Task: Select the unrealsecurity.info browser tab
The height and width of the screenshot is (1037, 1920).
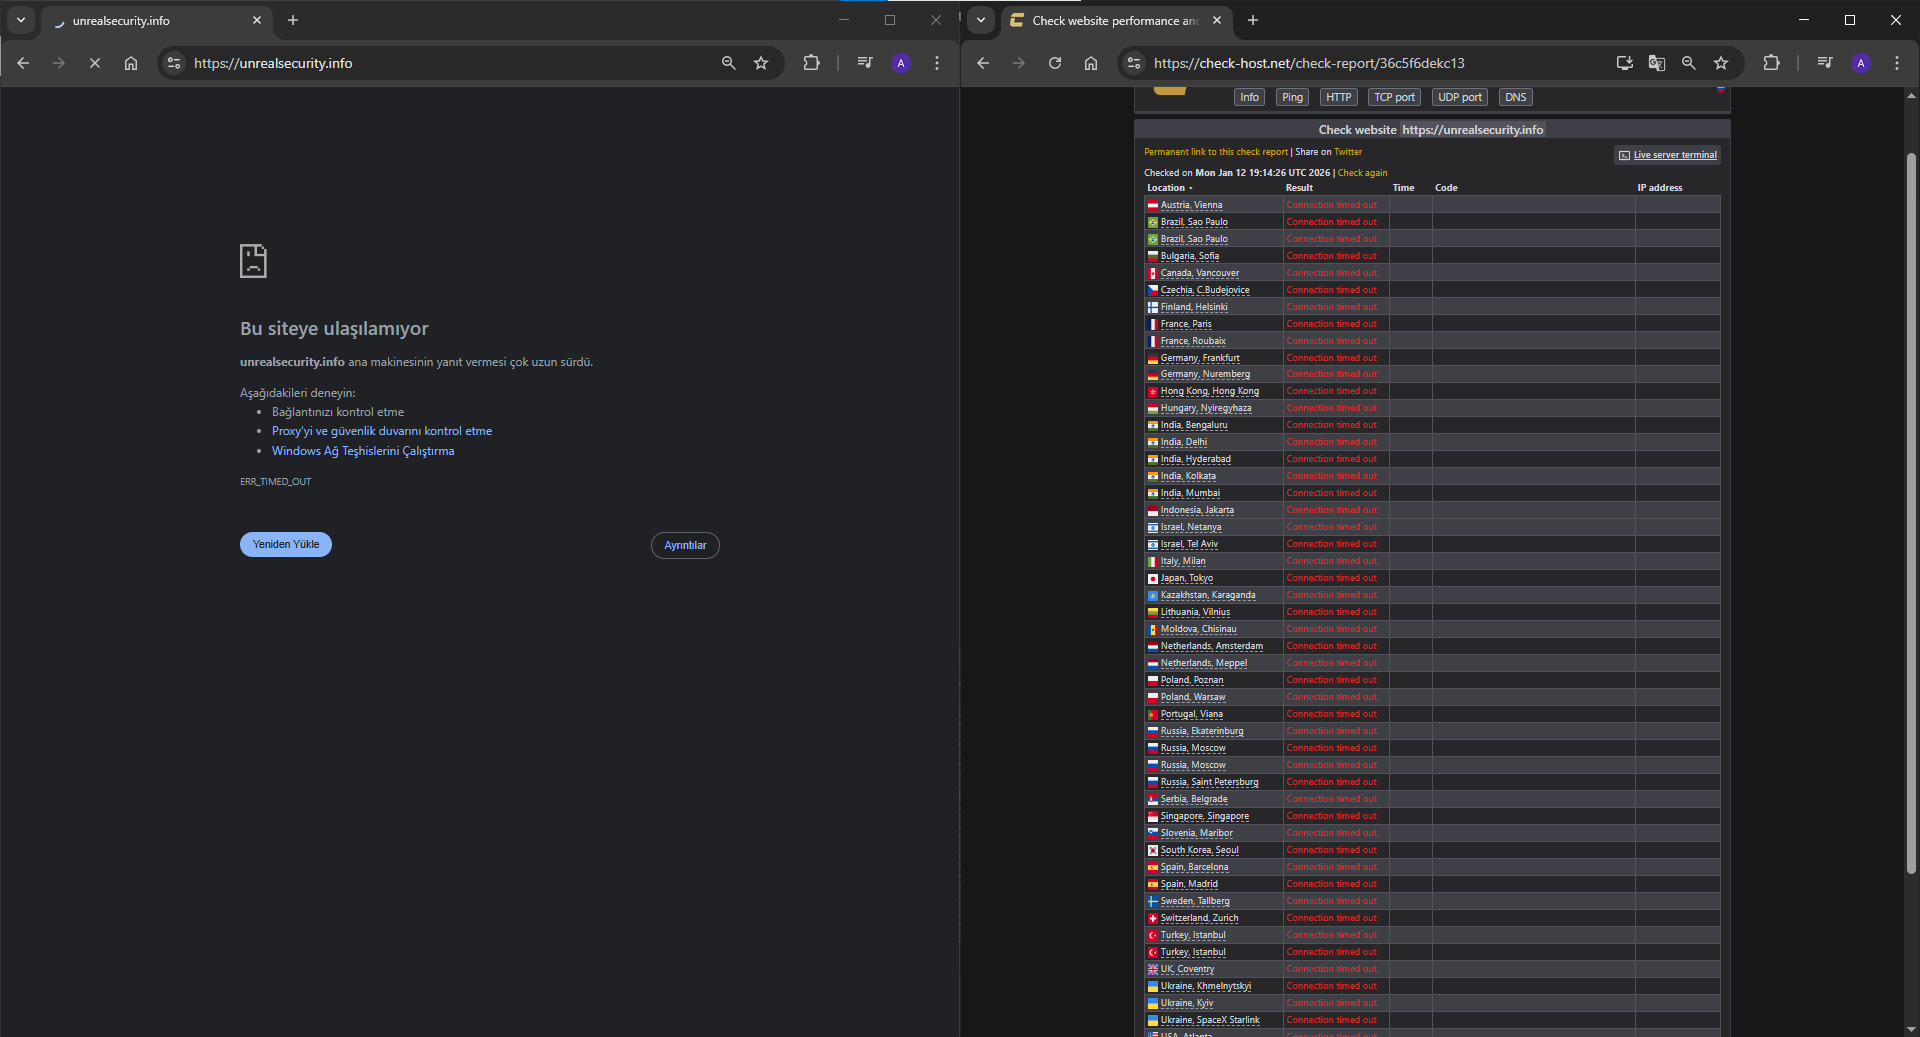Action: (155, 20)
